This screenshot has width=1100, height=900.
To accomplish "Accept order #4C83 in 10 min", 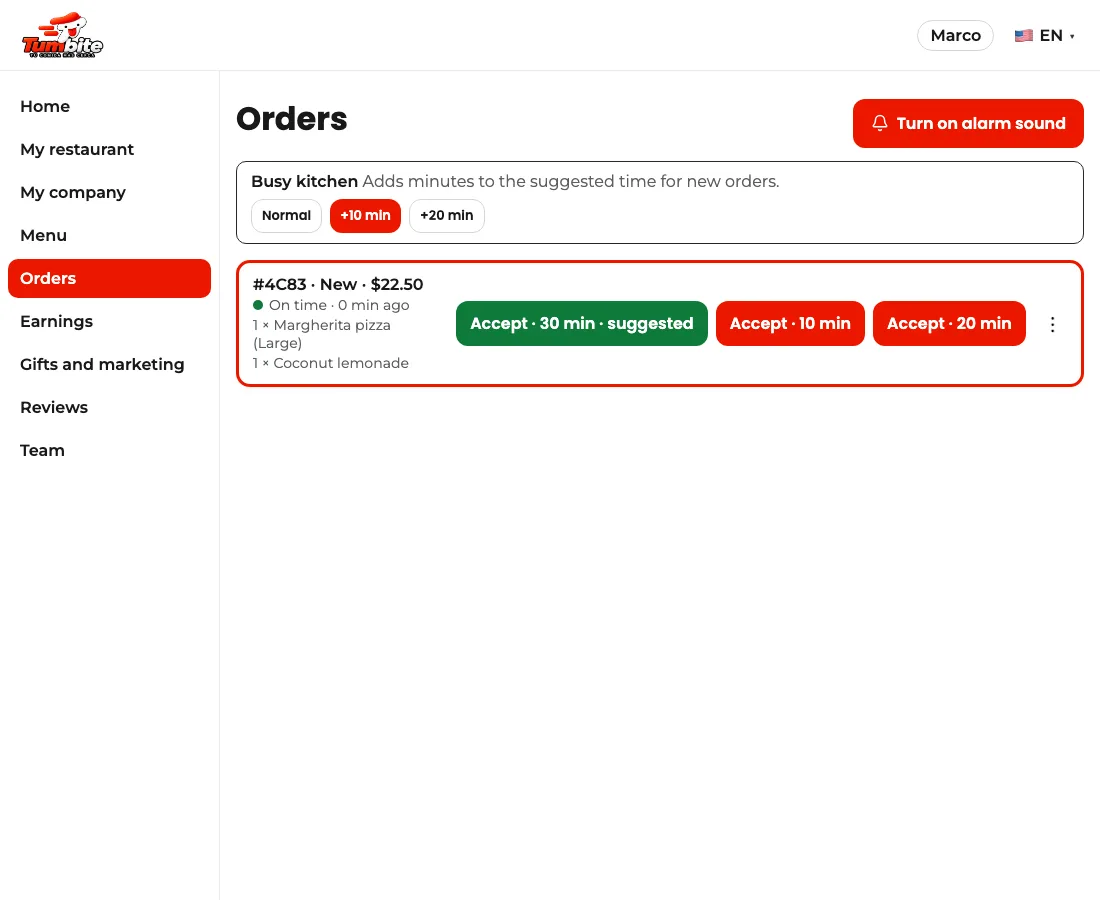I will click(x=790, y=323).
